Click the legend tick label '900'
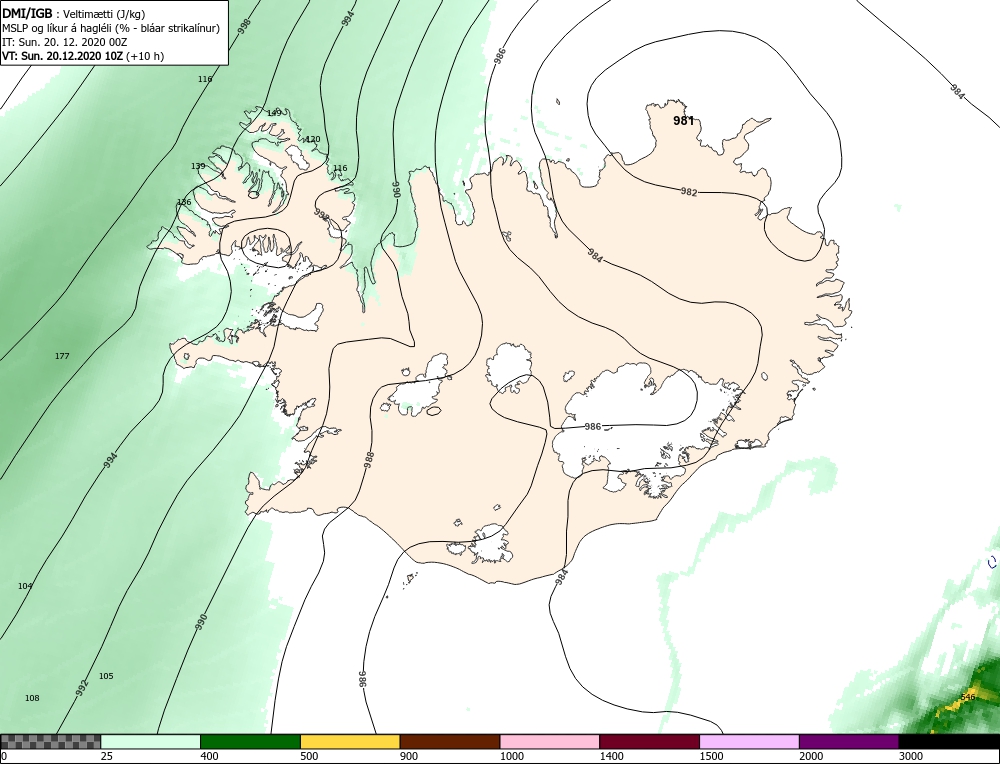 pos(409,756)
